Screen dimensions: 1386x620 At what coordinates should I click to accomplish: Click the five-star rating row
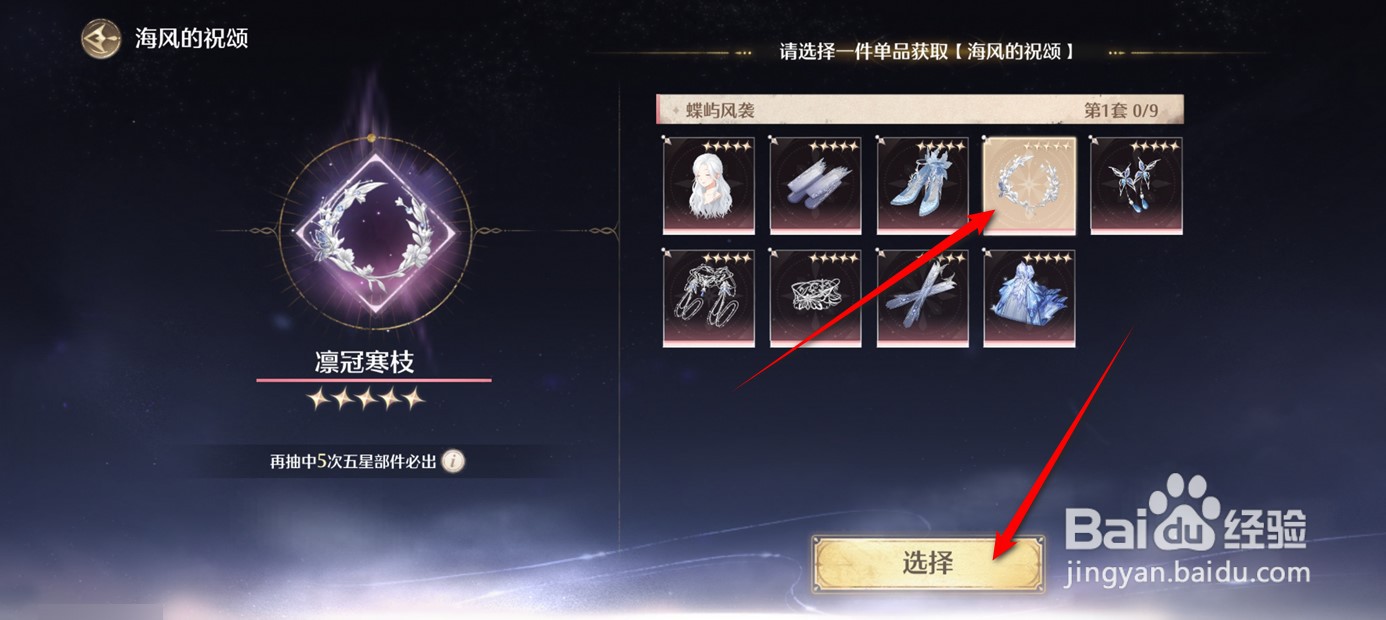tap(365, 399)
